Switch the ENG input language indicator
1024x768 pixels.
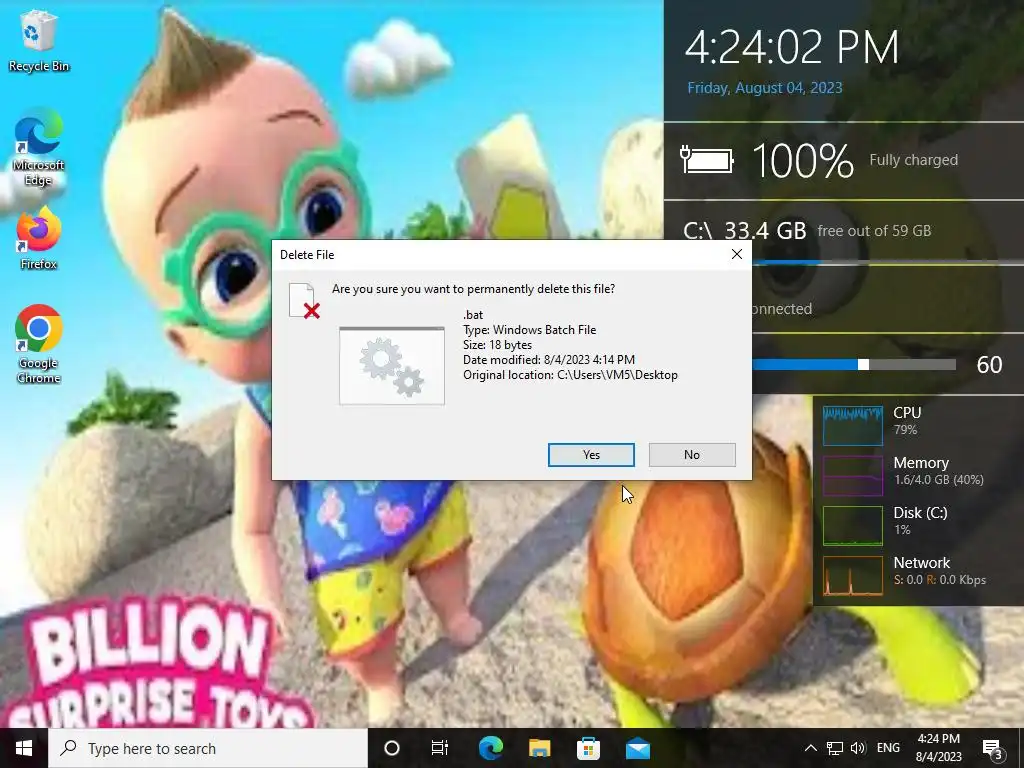pos(888,748)
